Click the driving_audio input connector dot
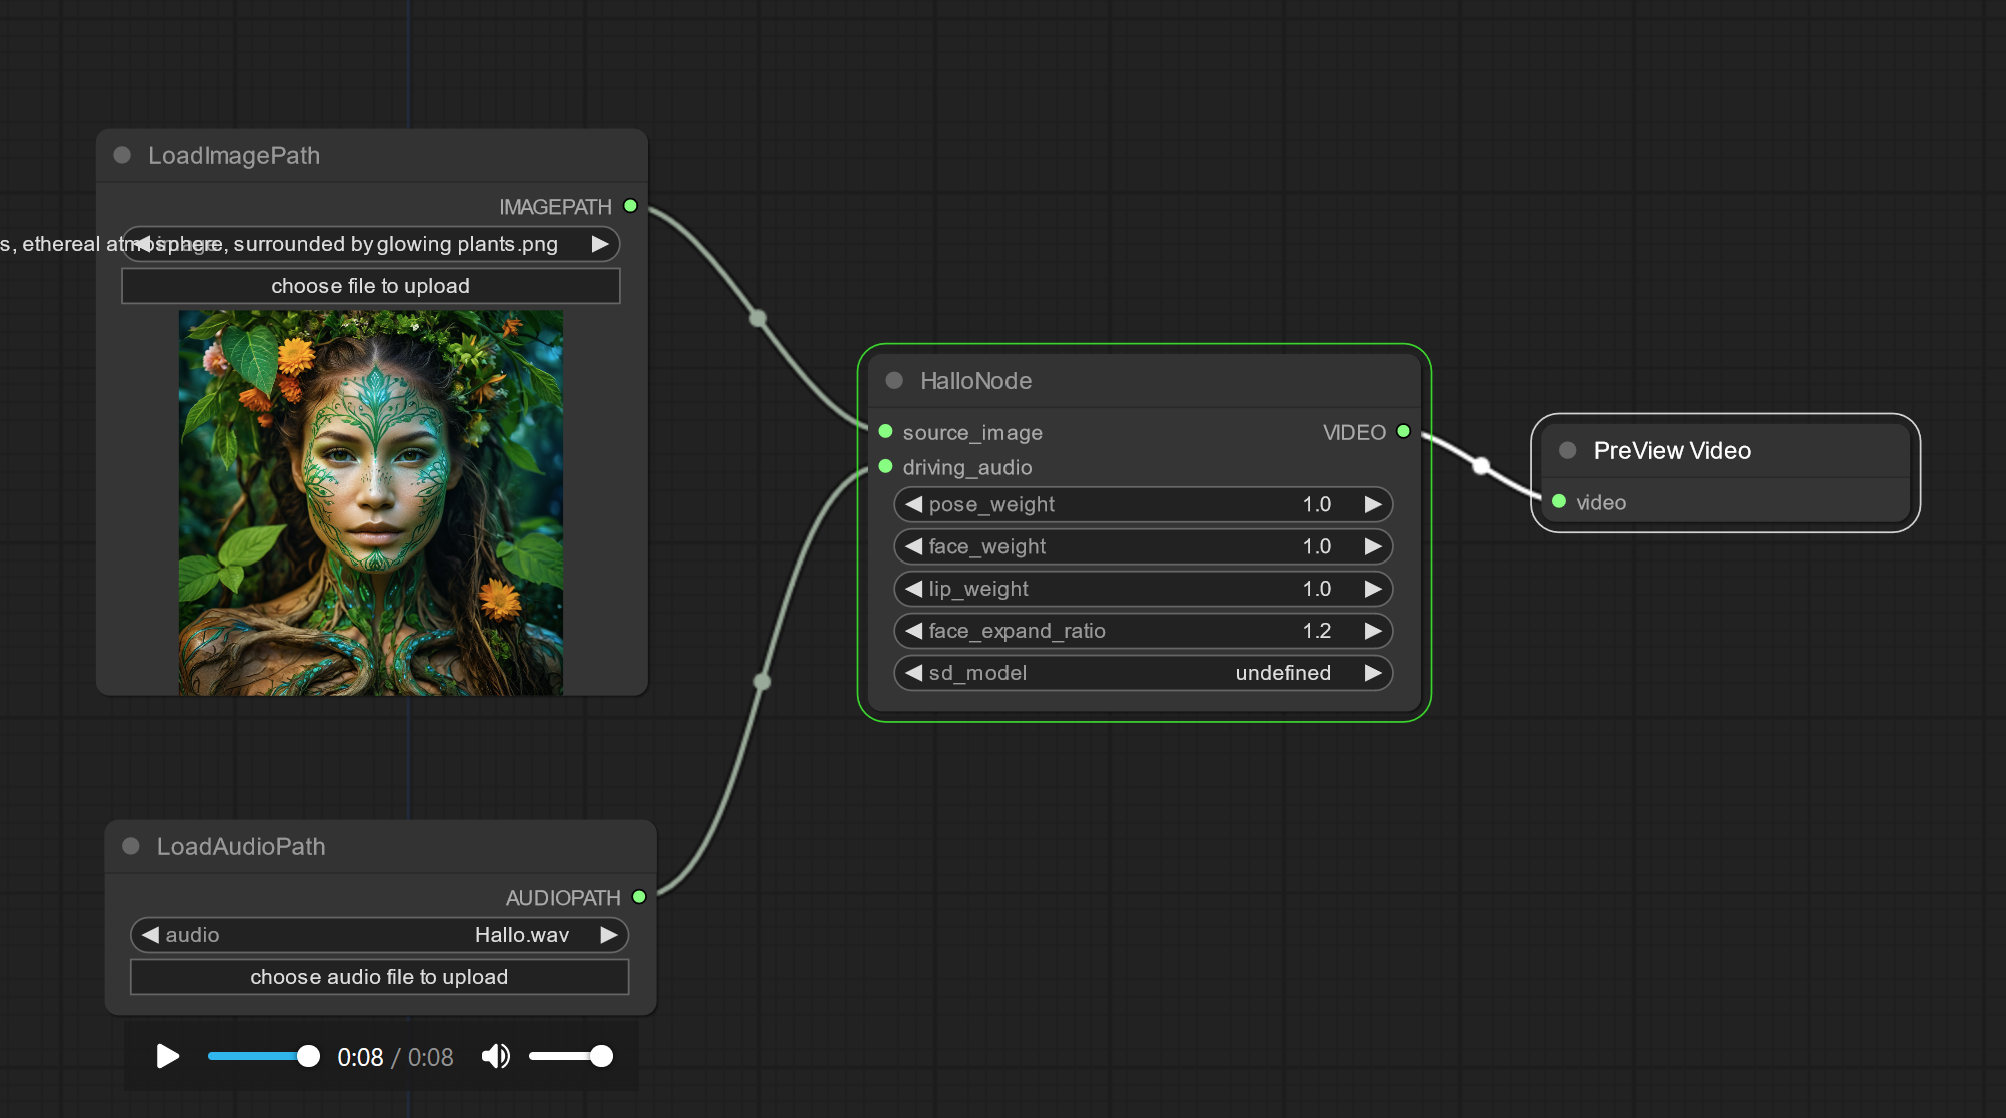 [885, 466]
